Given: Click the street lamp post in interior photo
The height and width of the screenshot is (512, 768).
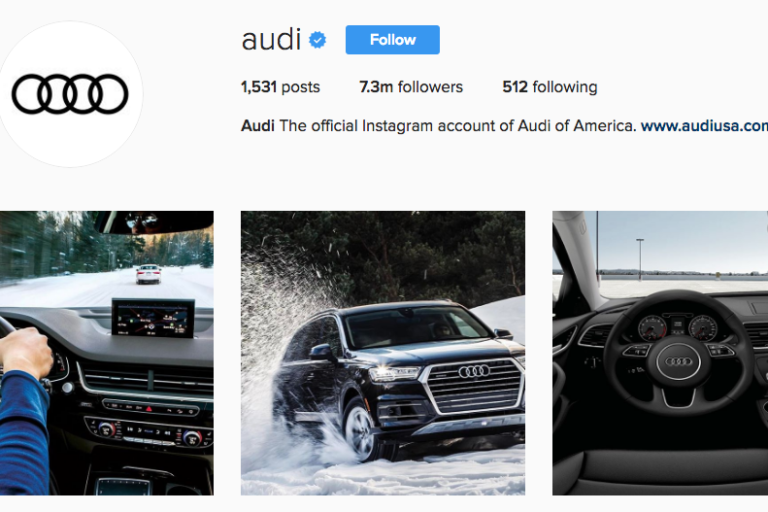Looking at the screenshot, I should (x=640, y=259).
